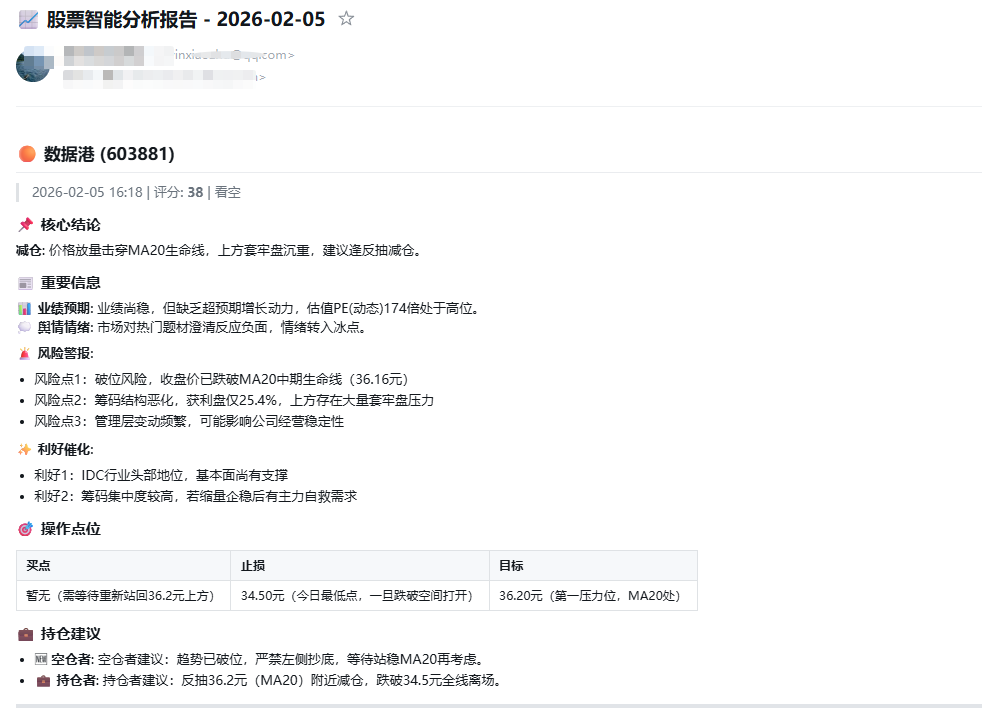
Task: Click the NEW icon beside 空仓者
Action: coord(41,659)
